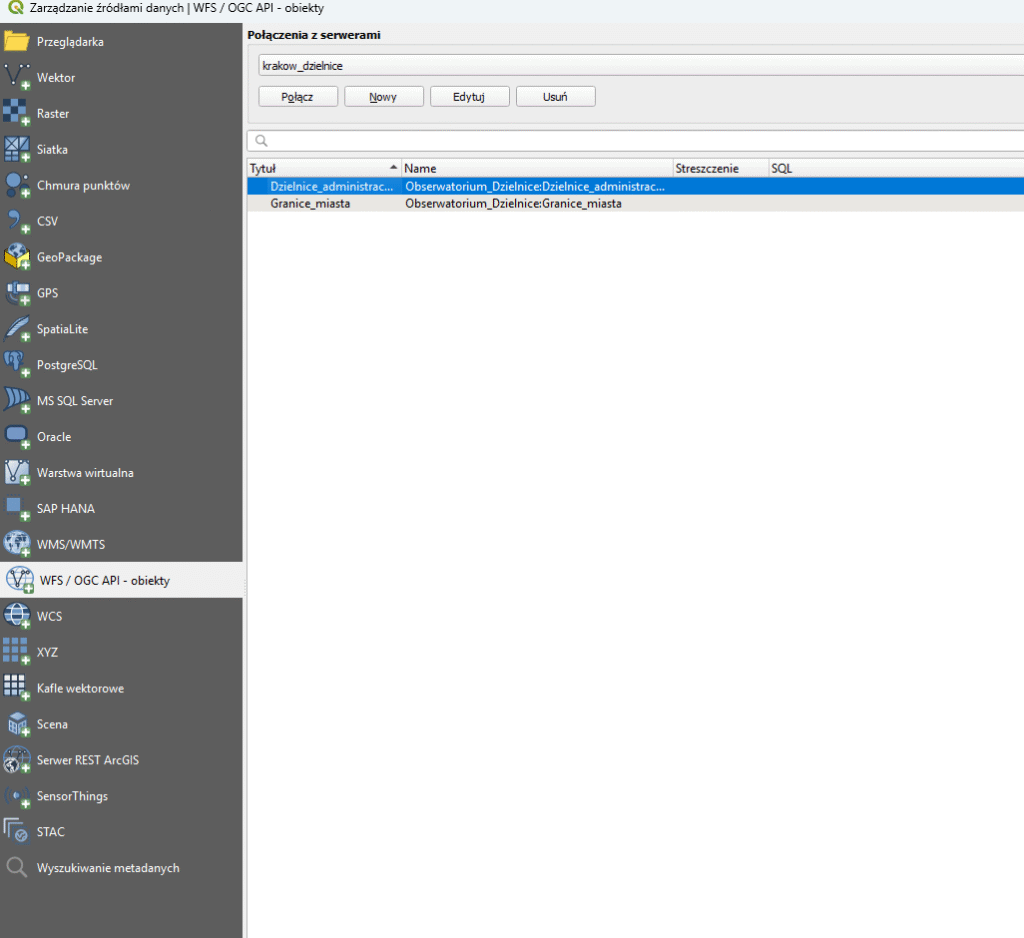Click the Nowy connection button
1024x938 pixels.
[383, 97]
